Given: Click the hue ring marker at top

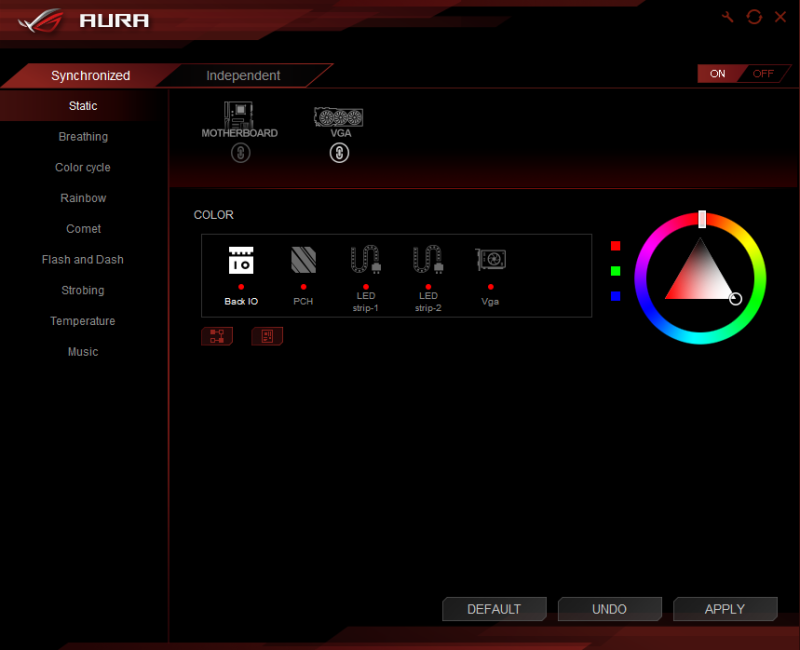Looking at the screenshot, I should coord(702,219).
